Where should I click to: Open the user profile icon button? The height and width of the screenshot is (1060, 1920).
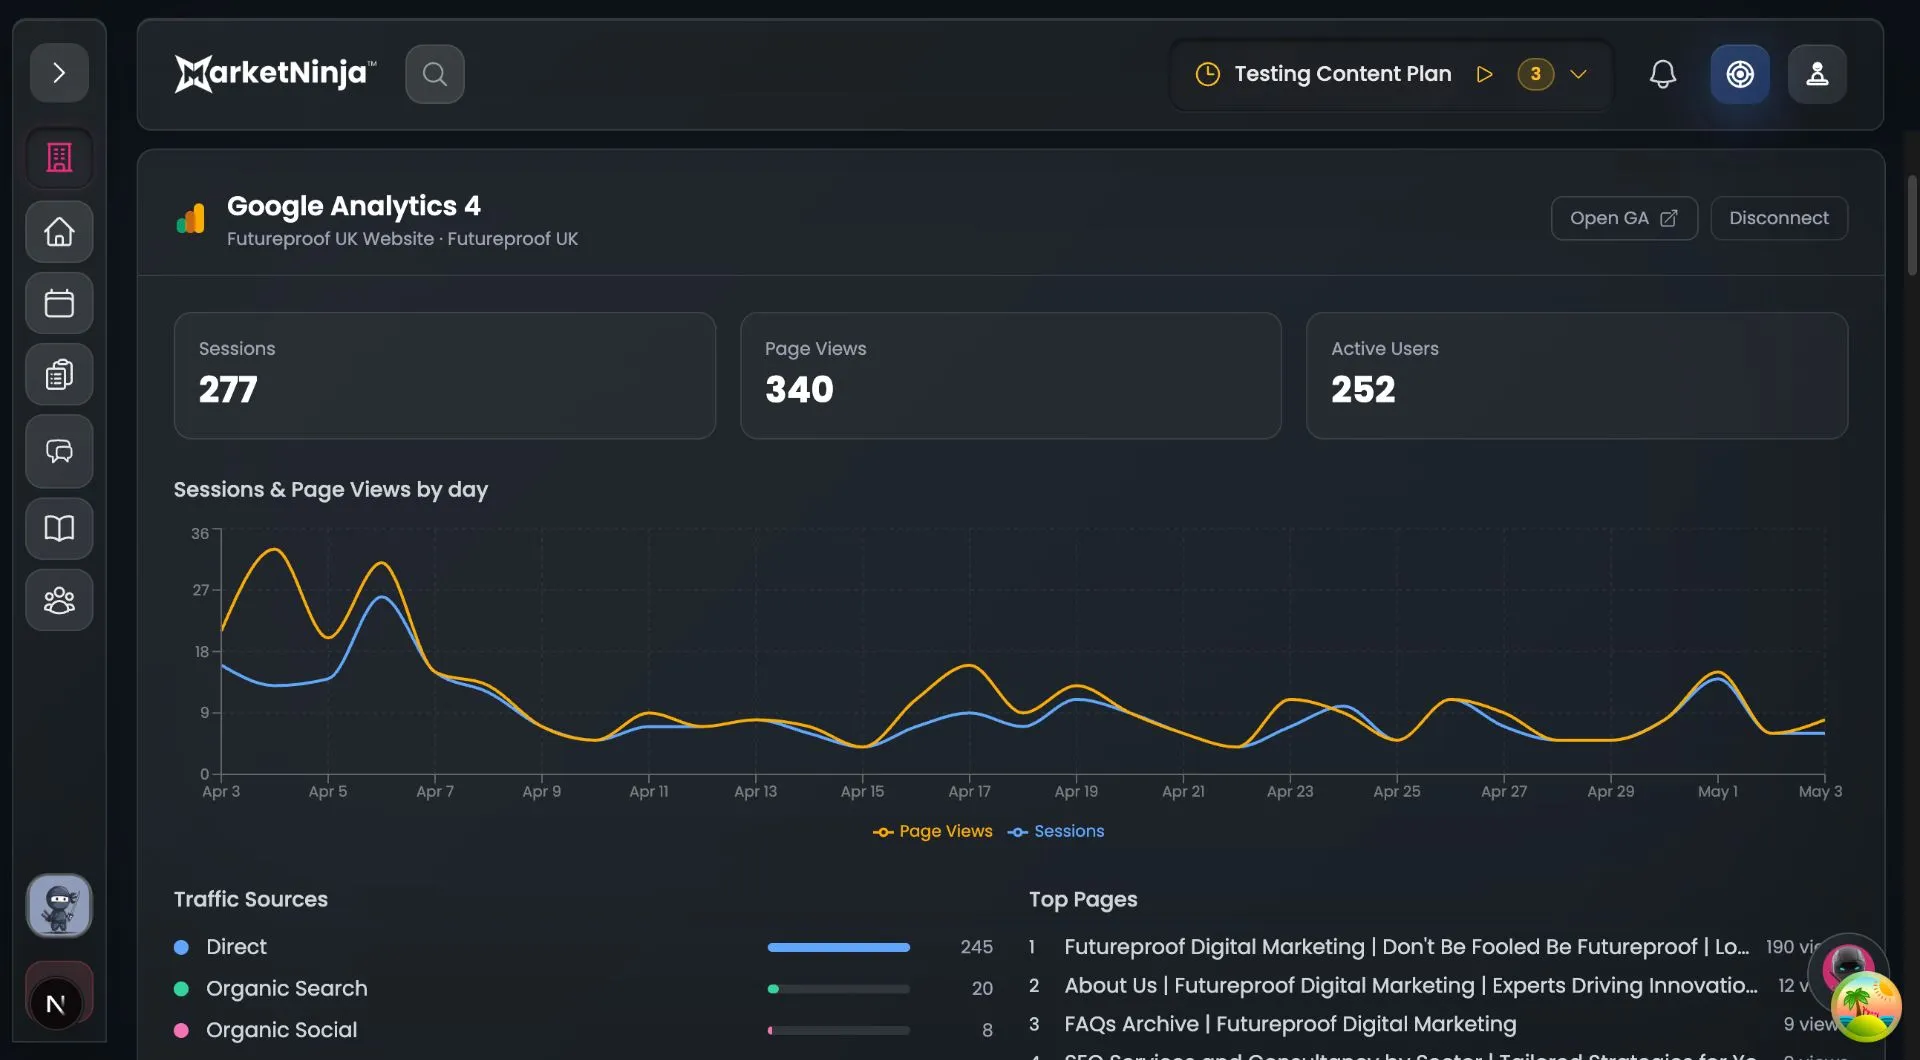coord(1817,74)
